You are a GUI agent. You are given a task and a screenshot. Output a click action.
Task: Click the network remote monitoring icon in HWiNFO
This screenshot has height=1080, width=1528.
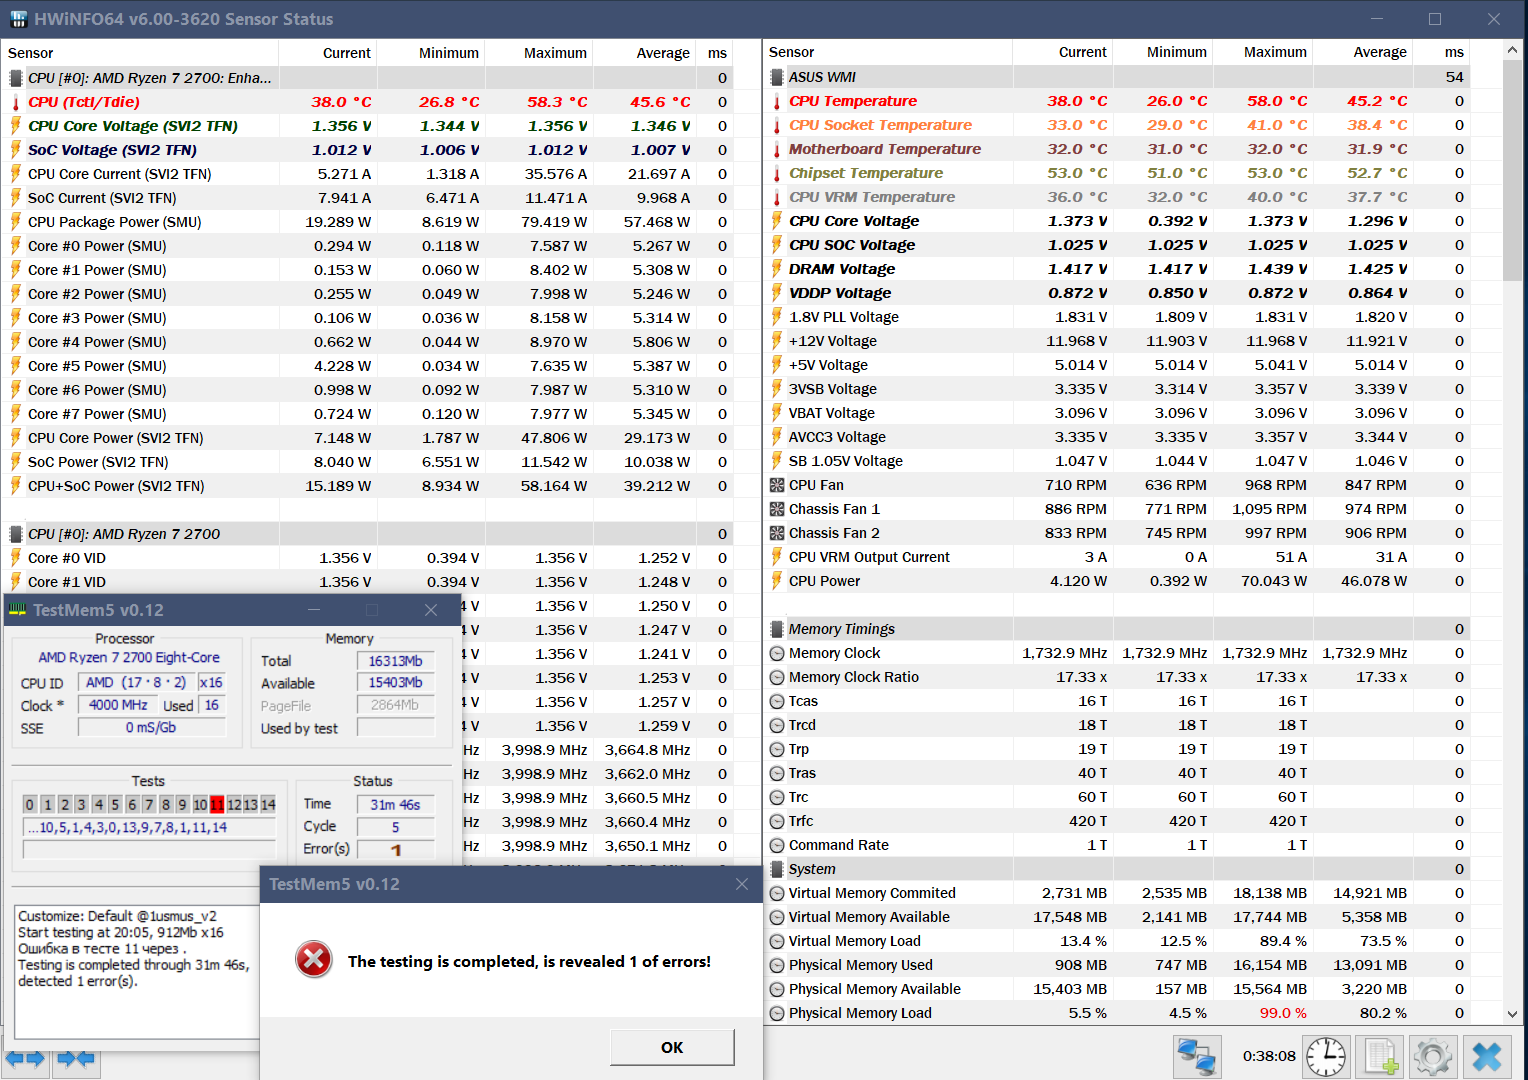click(1196, 1056)
